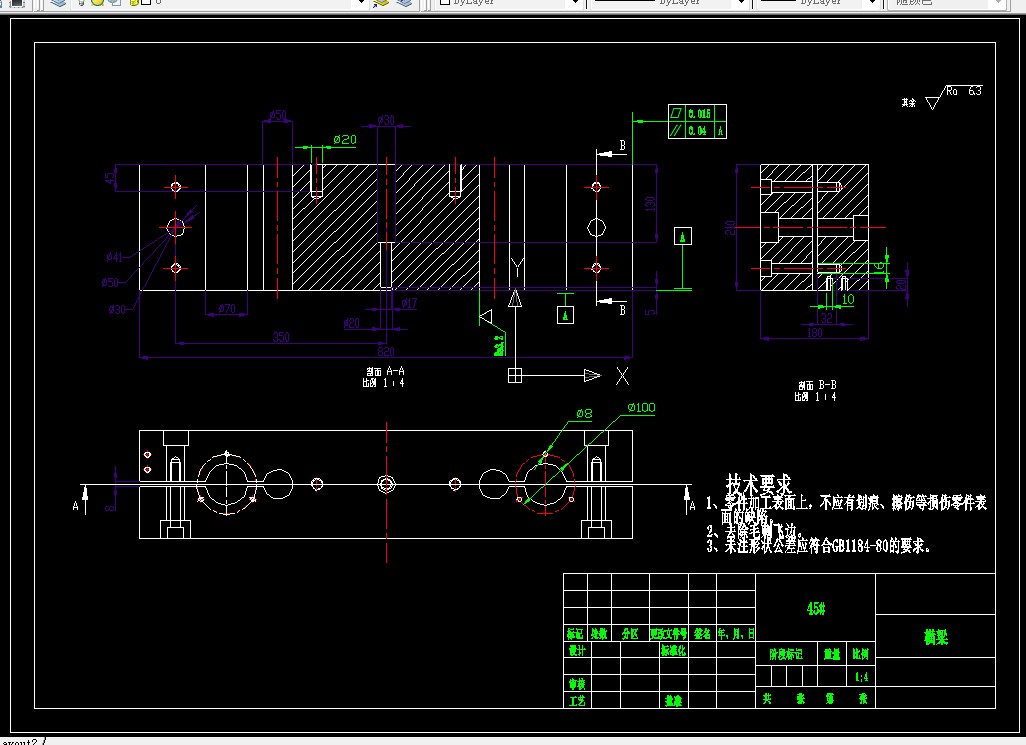Viewport: 1026px width, 745px height.
Task: Select the flatness symbol in tolerance frame
Action: click(676, 113)
